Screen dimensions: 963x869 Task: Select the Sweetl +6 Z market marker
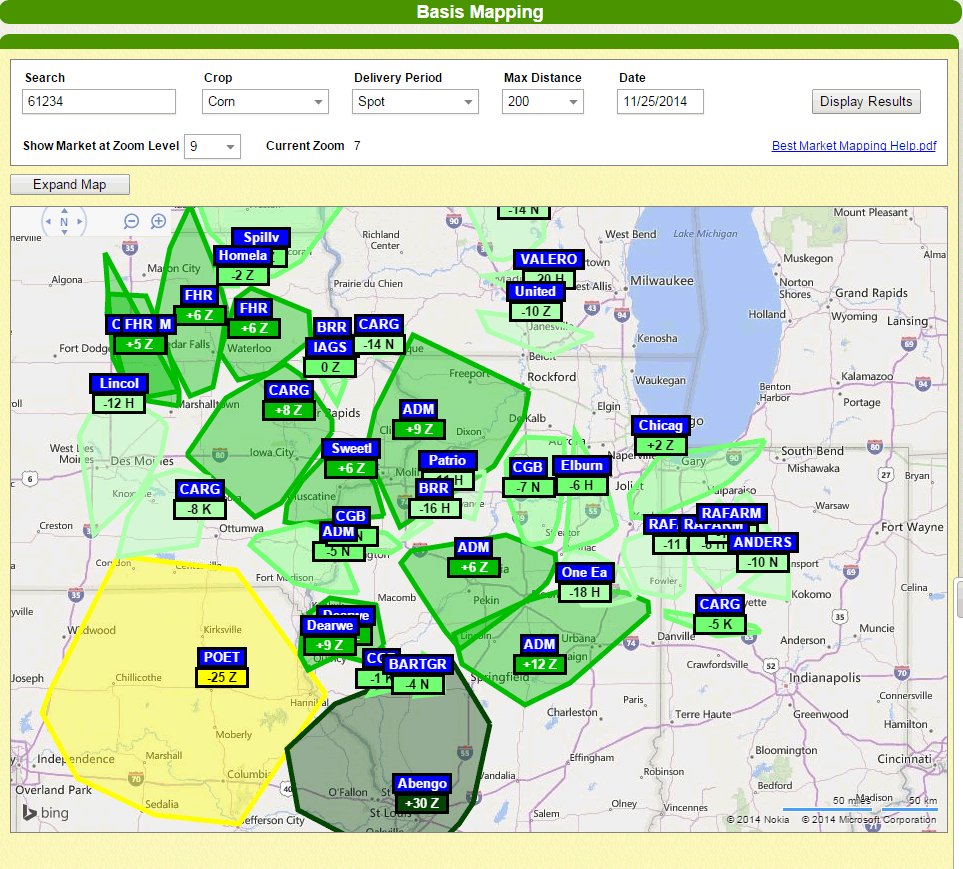pyautogui.click(x=351, y=458)
